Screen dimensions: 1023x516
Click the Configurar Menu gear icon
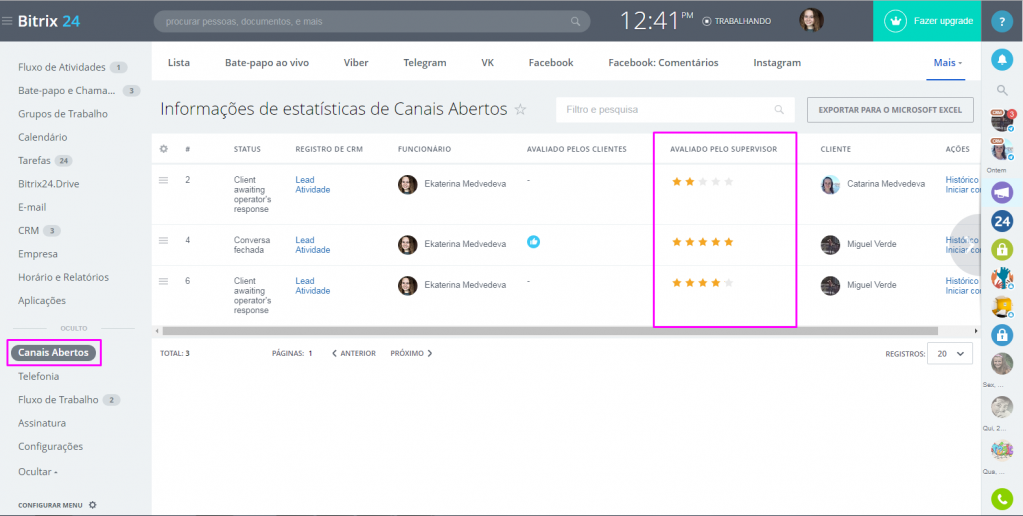click(92, 504)
